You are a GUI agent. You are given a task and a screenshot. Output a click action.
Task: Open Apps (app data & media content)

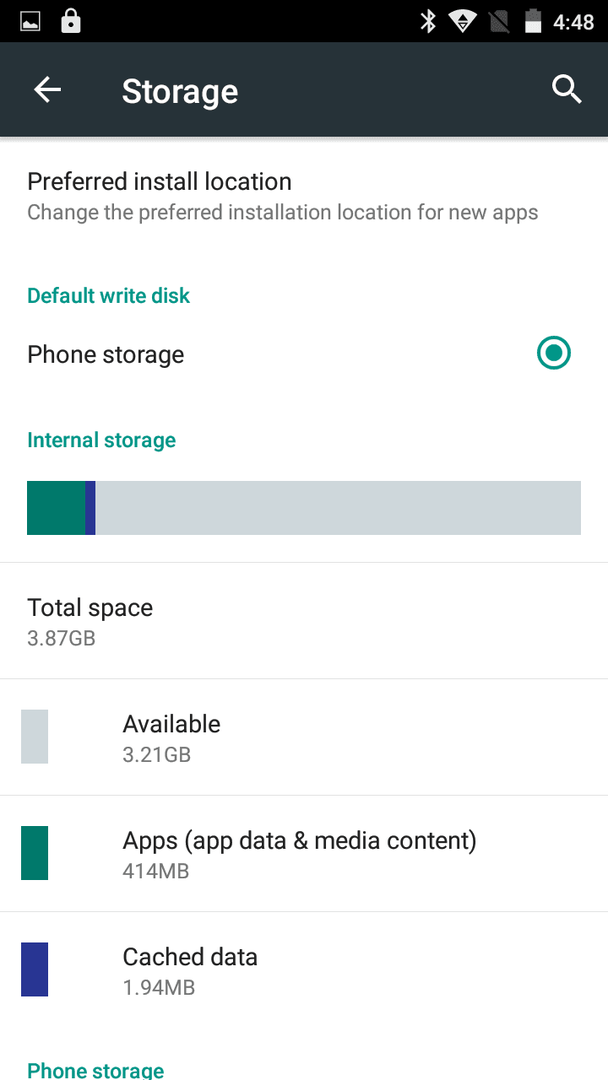pos(304,853)
